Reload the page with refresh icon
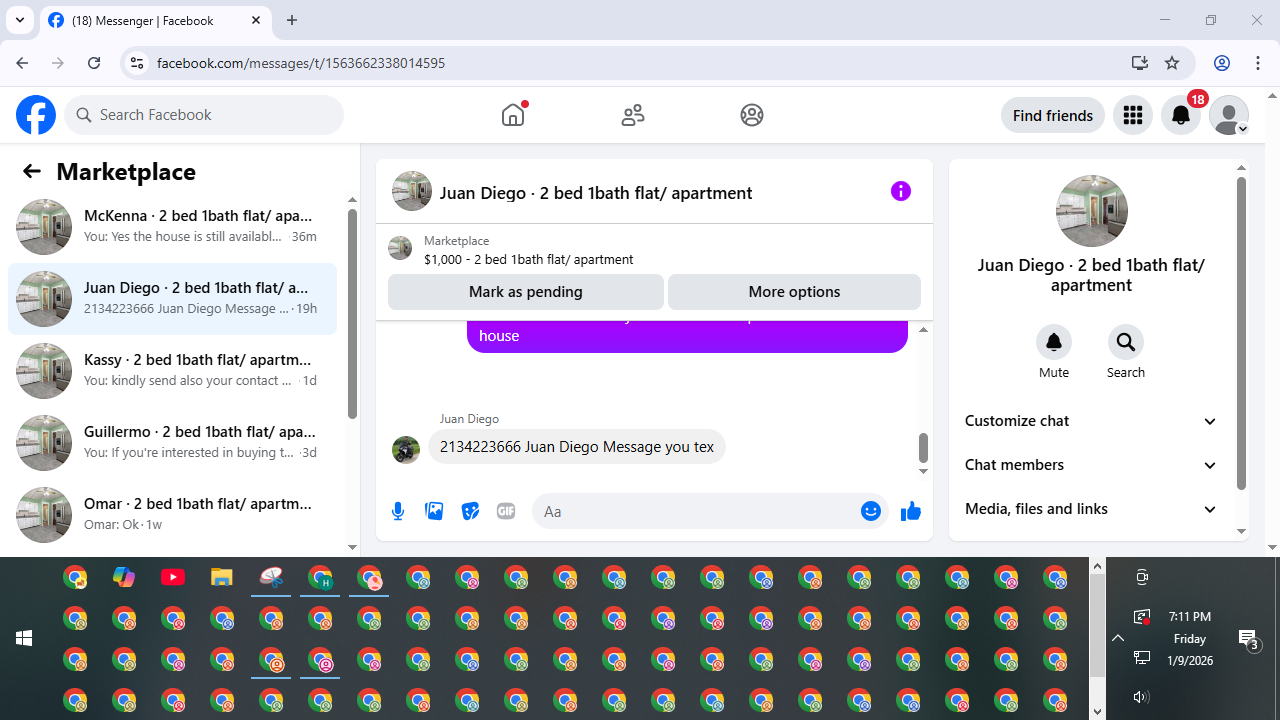The width and height of the screenshot is (1280, 720). click(x=94, y=63)
